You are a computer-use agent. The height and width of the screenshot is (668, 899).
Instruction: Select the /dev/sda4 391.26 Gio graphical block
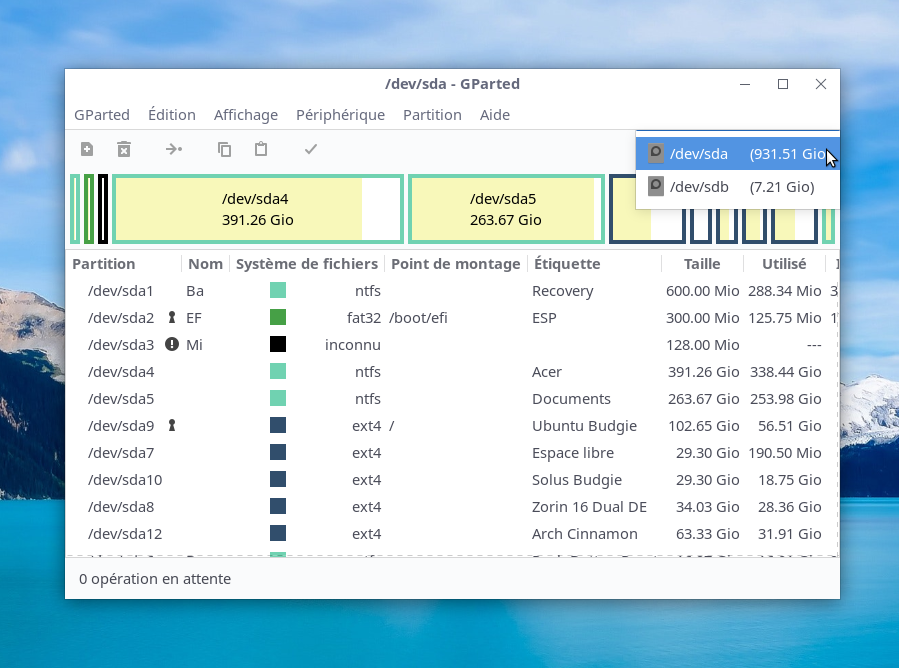[x=257, y=209]
